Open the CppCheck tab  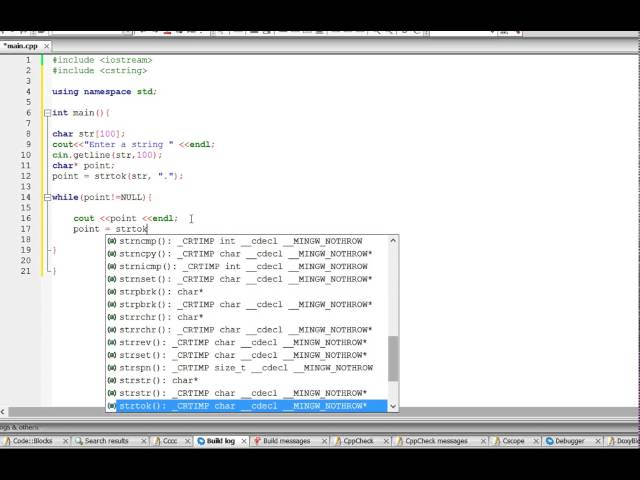click(x=358, y=441)
